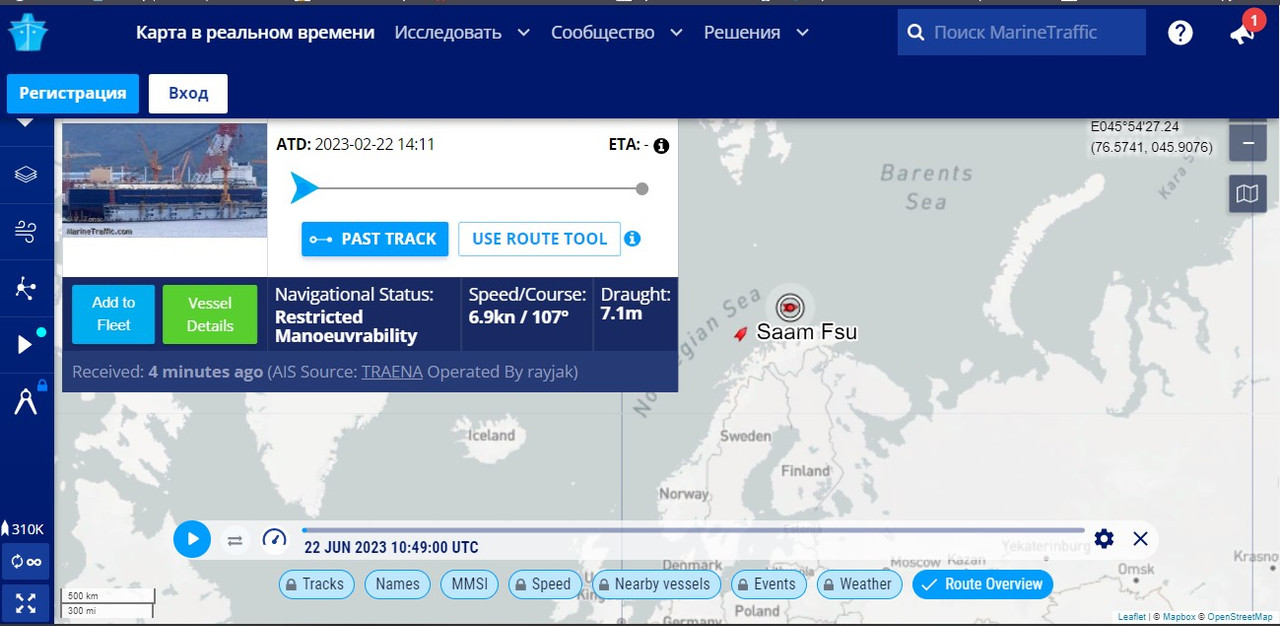Click the playback timeline slider bar

coord(693,530)
